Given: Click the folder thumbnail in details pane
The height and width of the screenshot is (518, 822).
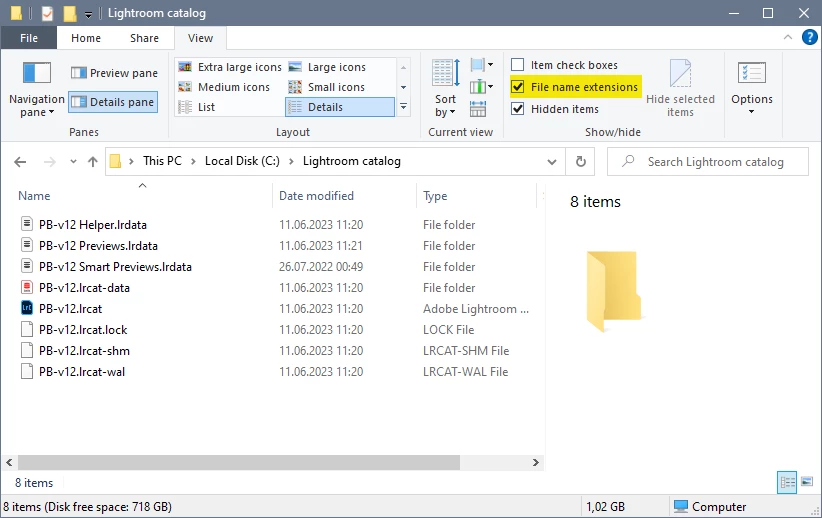Looking at the screenshot, I should (x=613, y=291).
